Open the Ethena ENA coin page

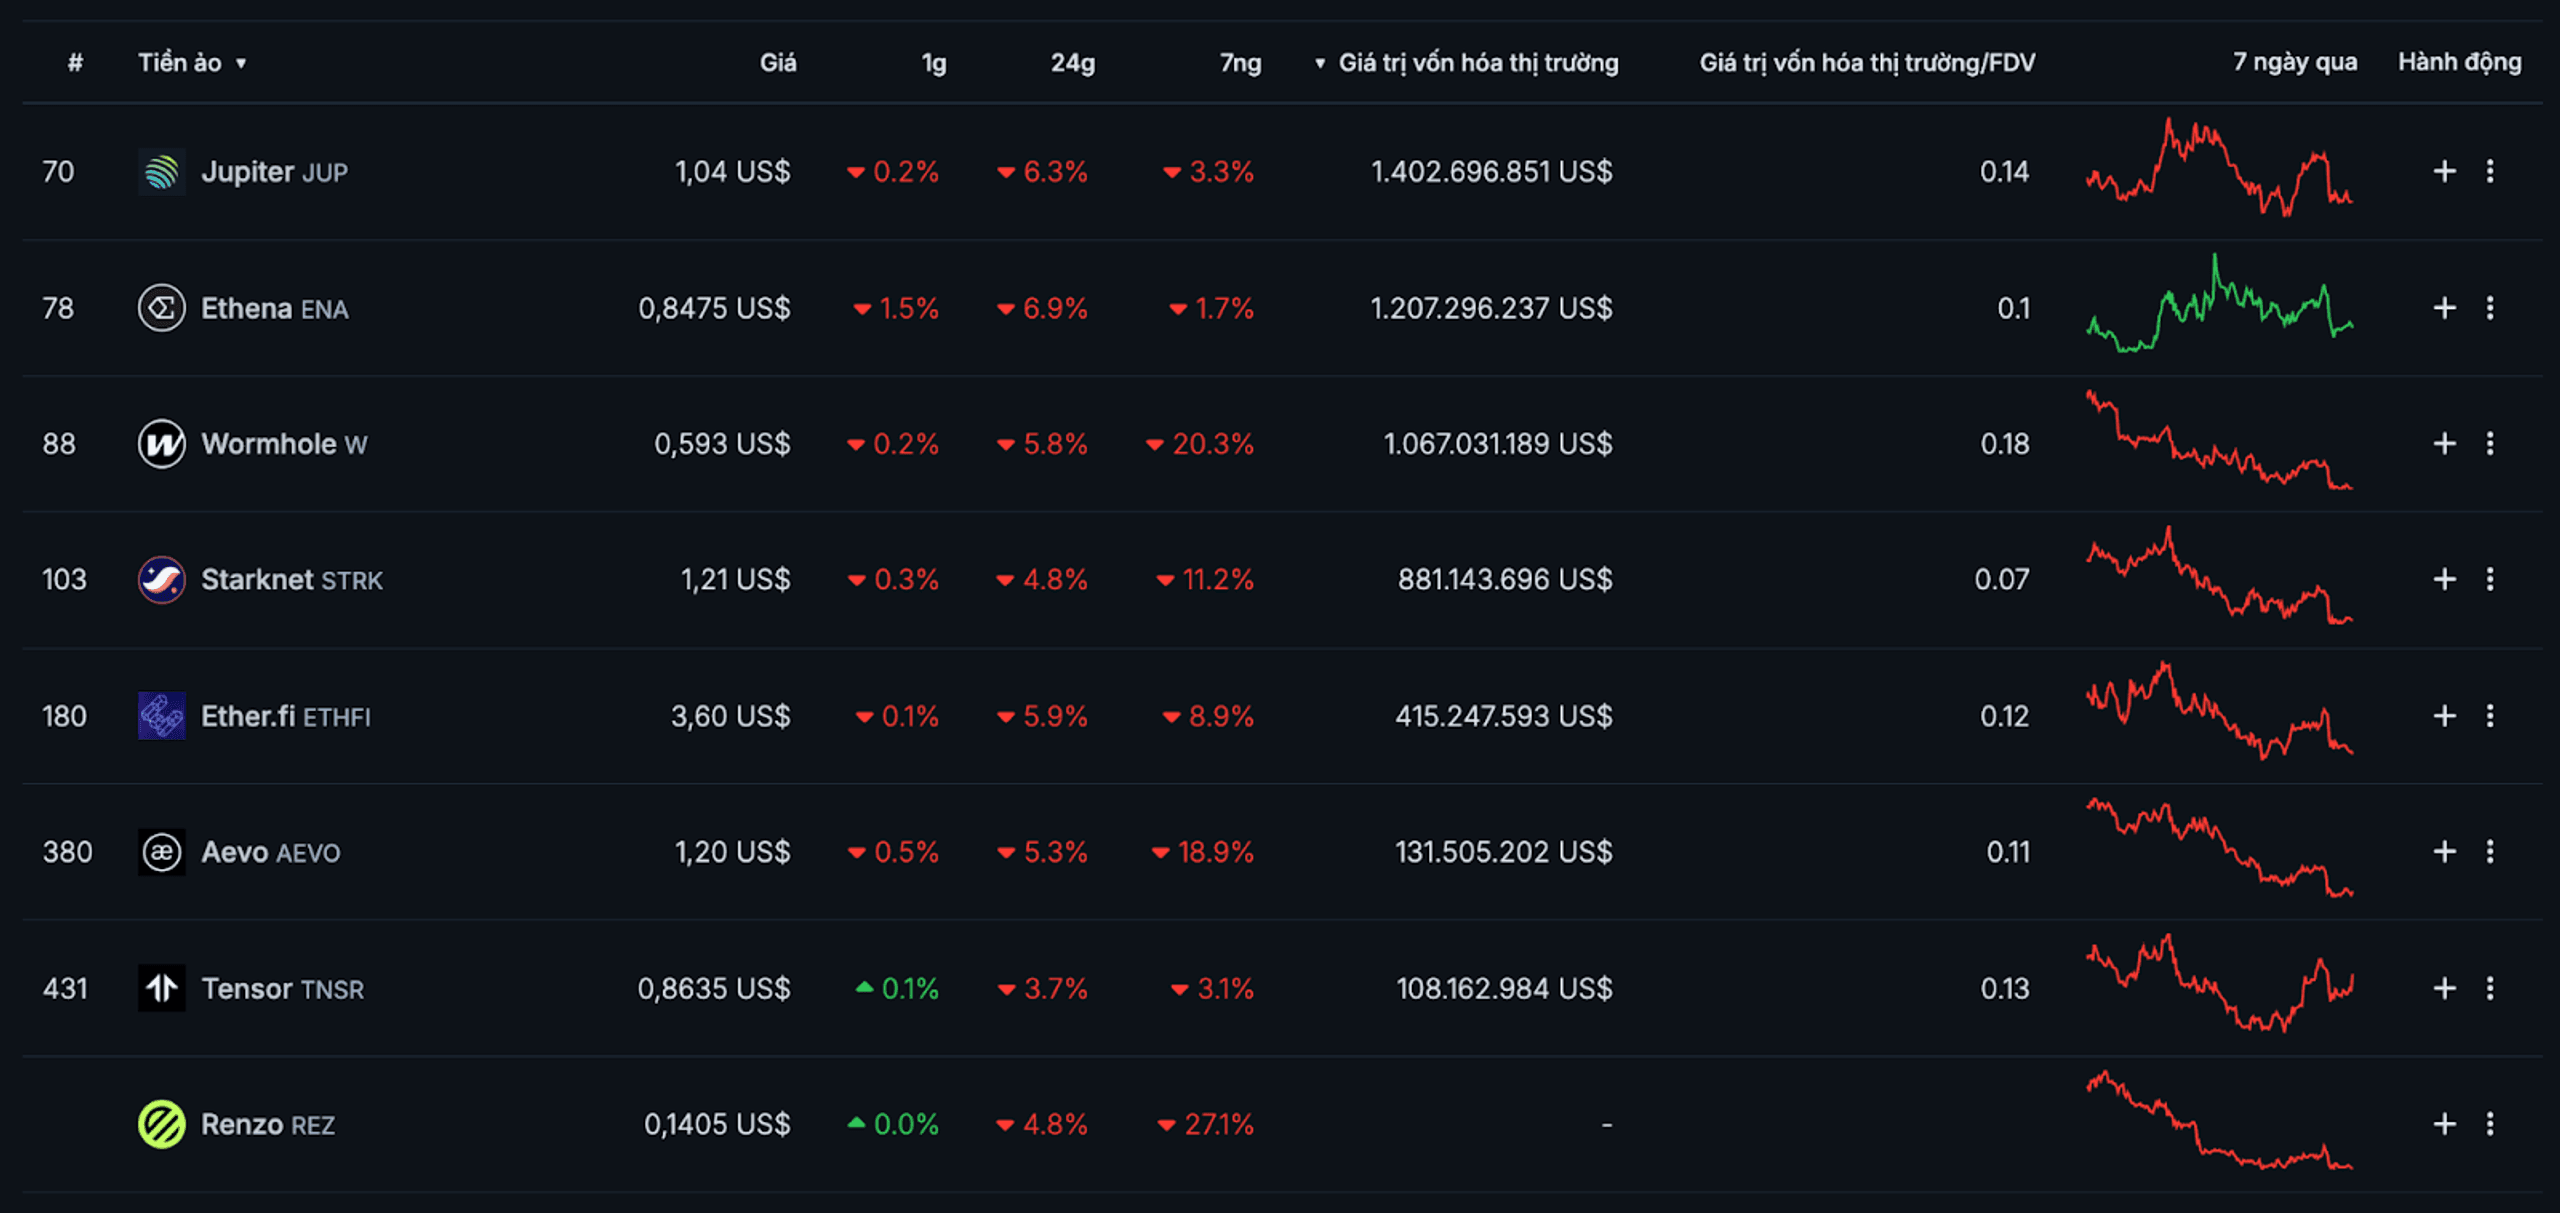point(275,308)
